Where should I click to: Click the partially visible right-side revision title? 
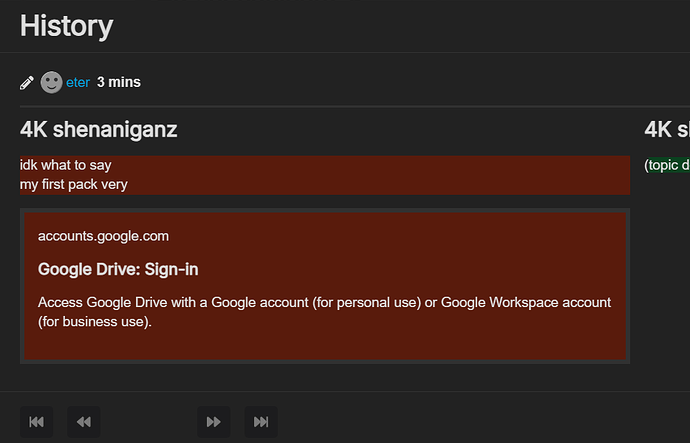[x=667, y=129]
